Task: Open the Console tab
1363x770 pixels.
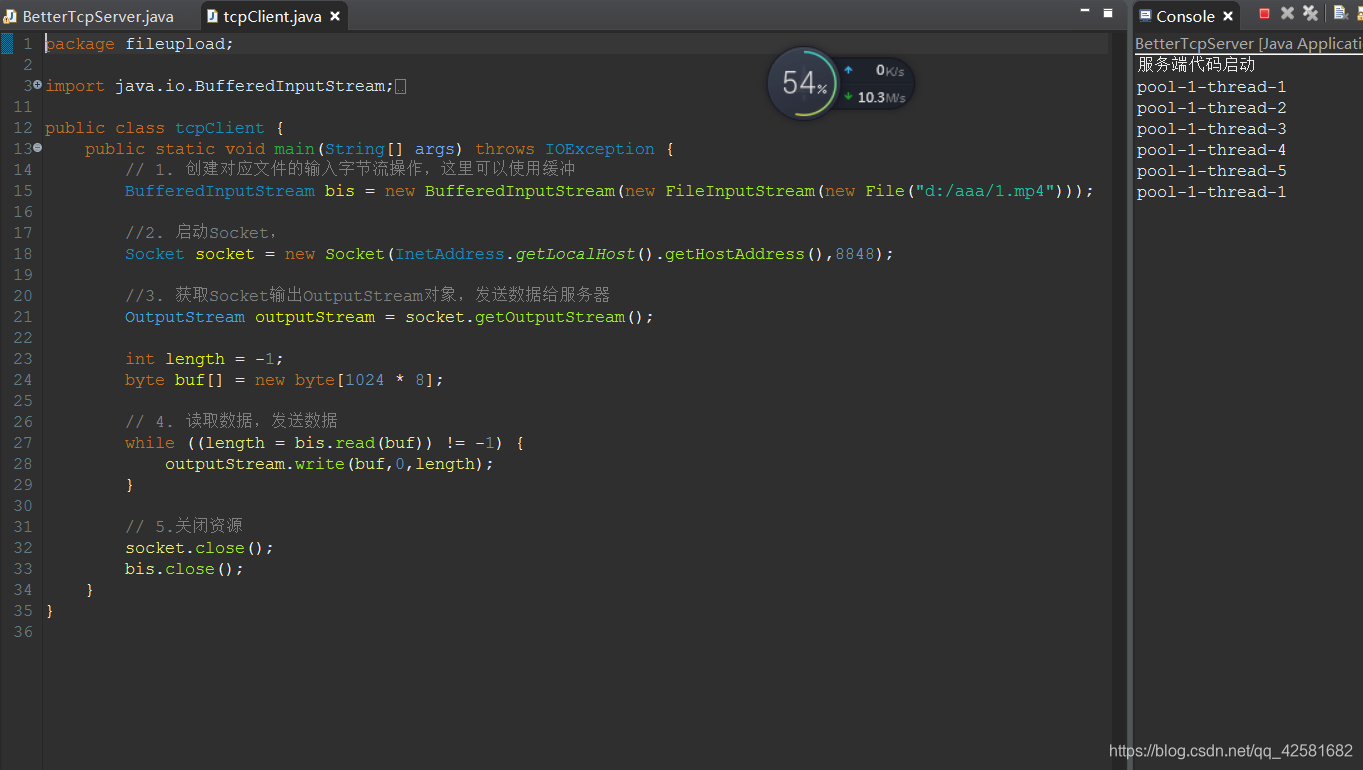Action: click(x=1185, y=16)
